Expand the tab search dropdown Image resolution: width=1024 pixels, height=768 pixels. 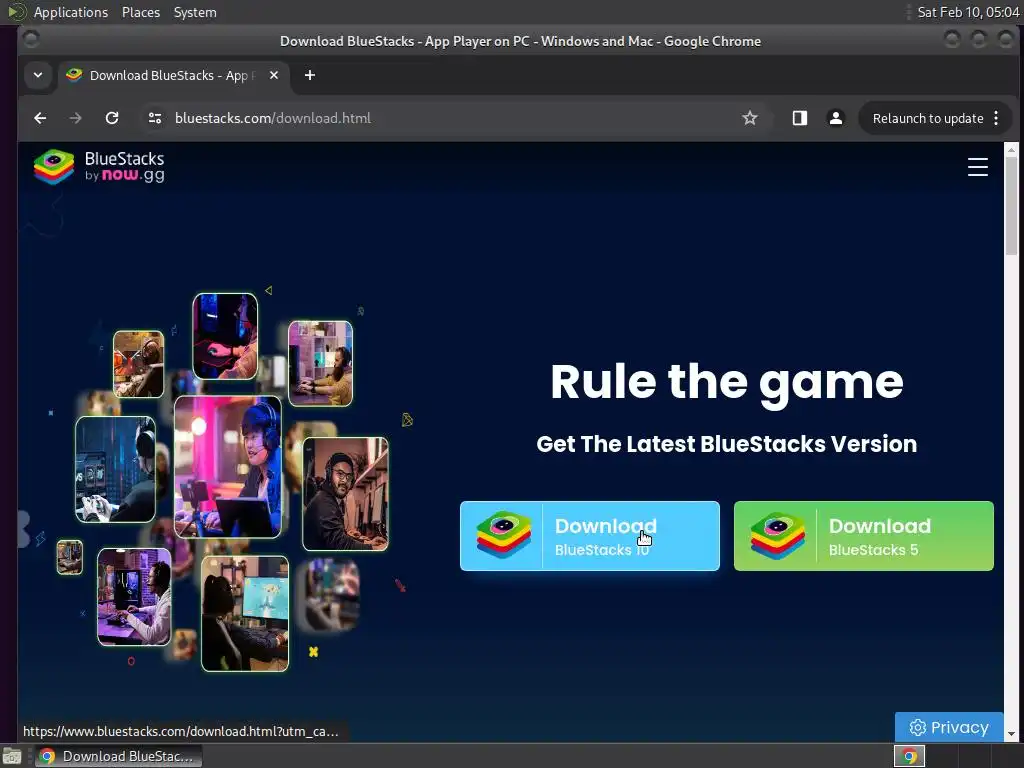pyautogui.click(x=38, y=75)
